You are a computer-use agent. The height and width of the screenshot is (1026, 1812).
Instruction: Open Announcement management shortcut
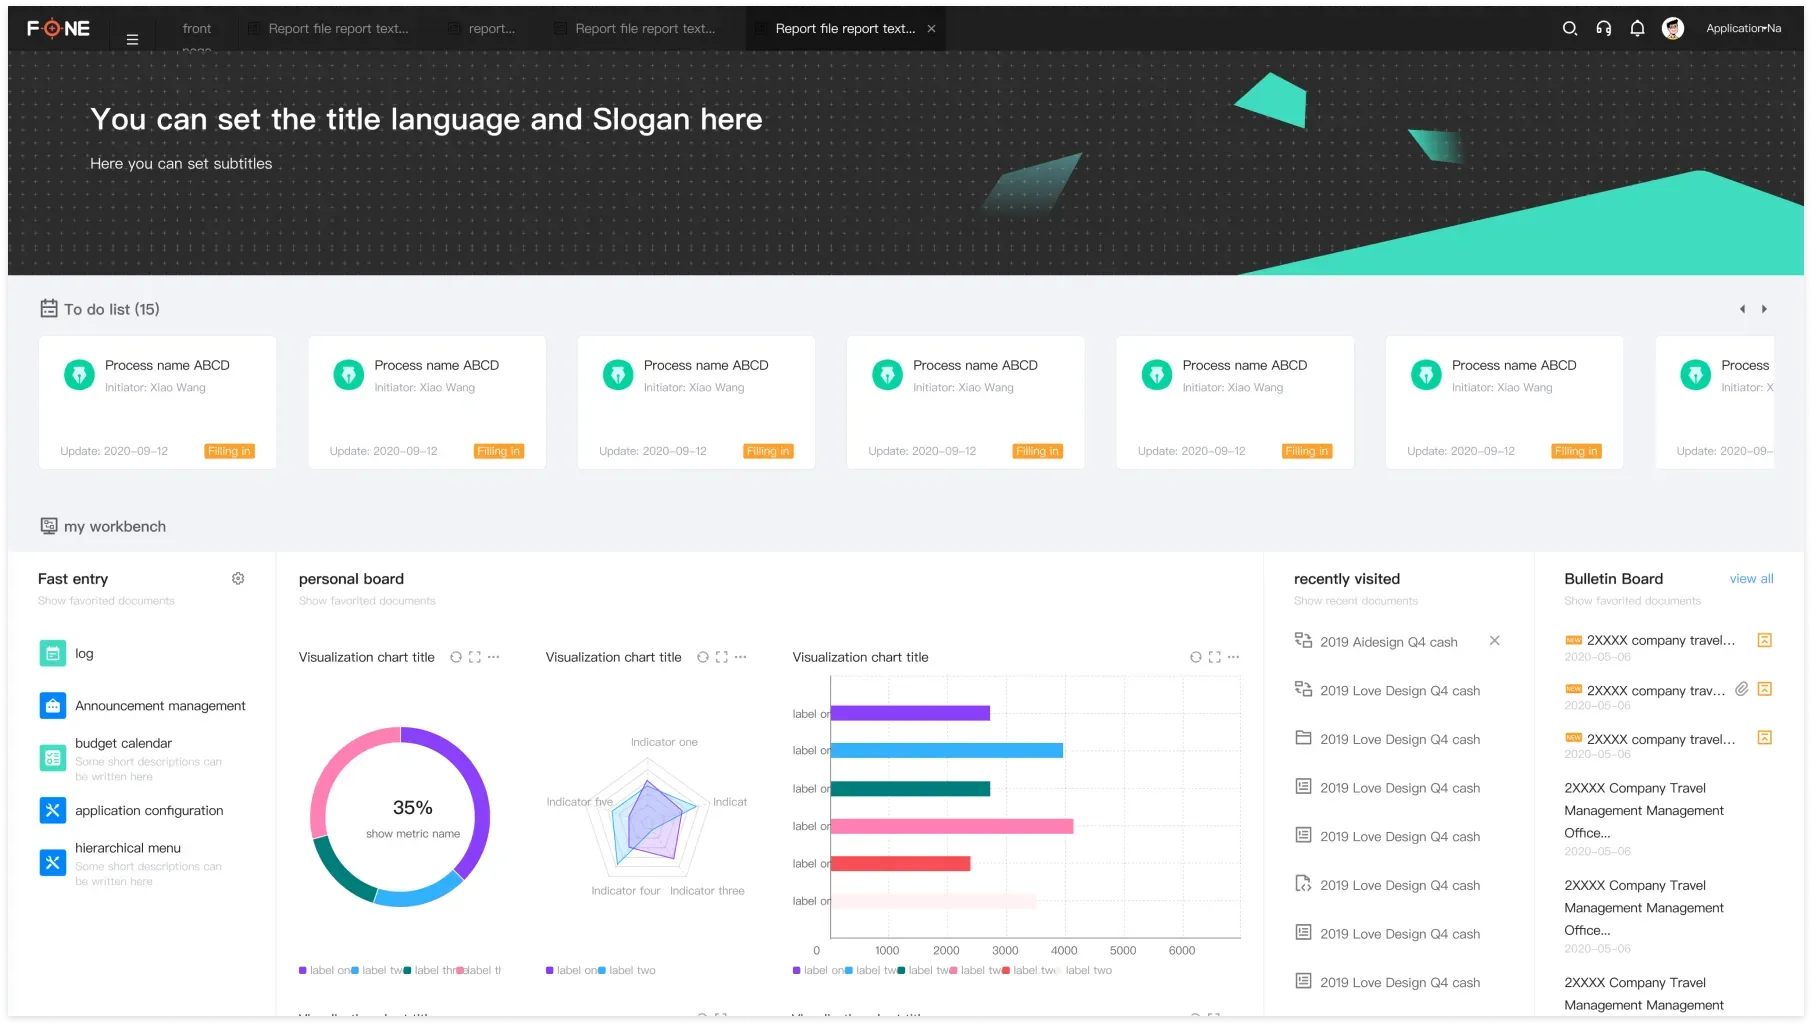[x=160, y=706]
